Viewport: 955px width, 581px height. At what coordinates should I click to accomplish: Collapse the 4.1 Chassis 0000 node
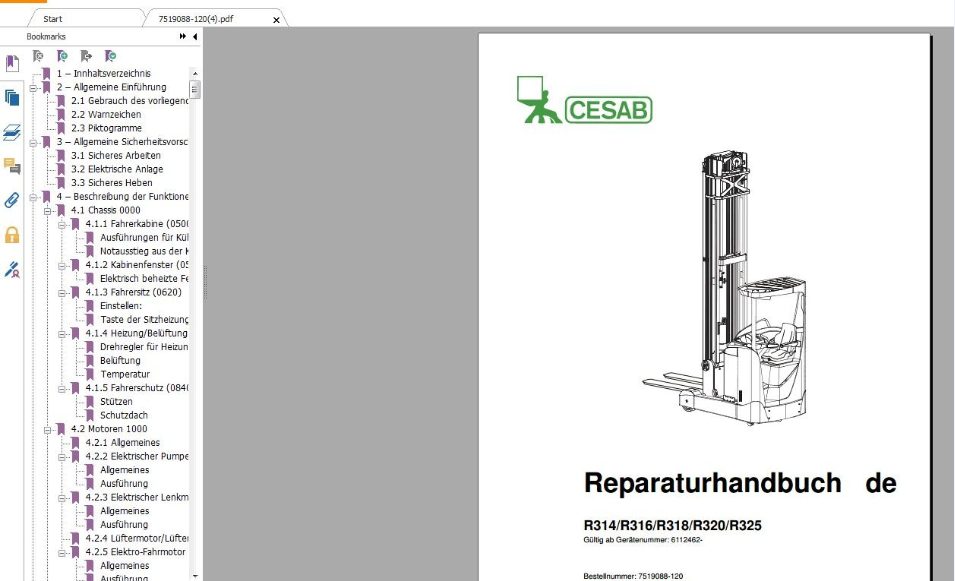[x=48, y=211]
